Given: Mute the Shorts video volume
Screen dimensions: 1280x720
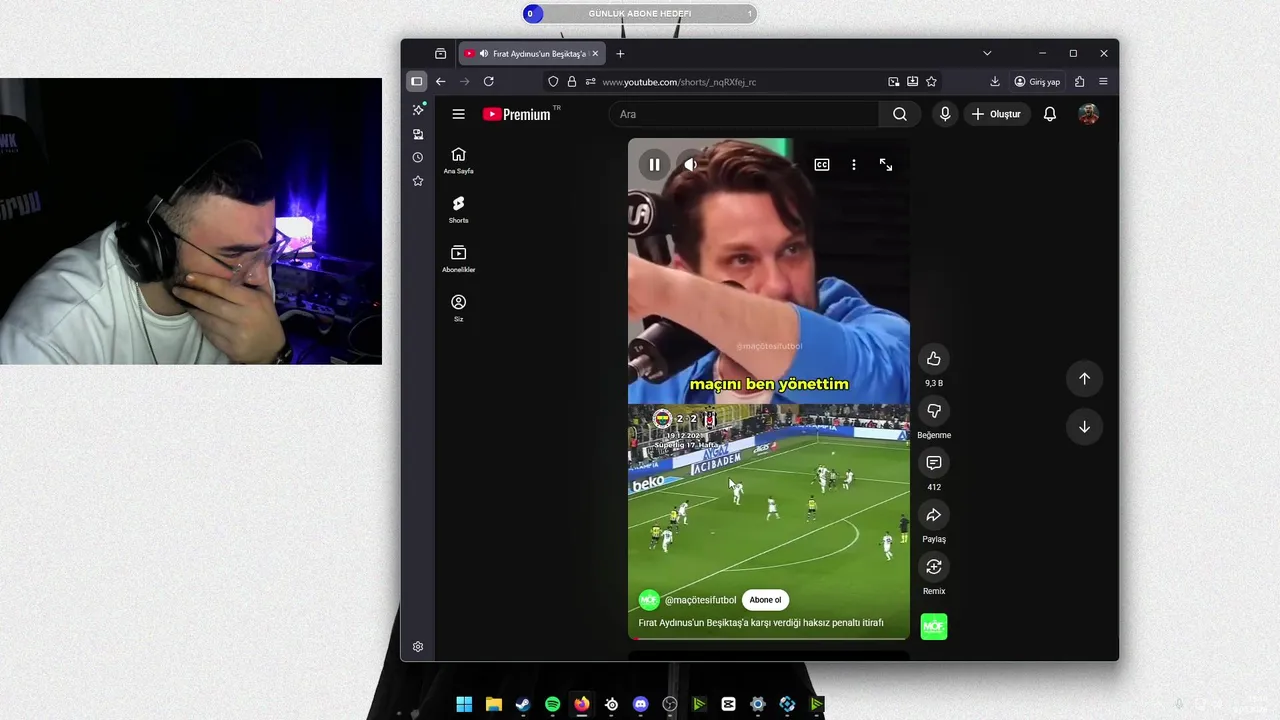Looking at the screenshot, I should 690,165.
